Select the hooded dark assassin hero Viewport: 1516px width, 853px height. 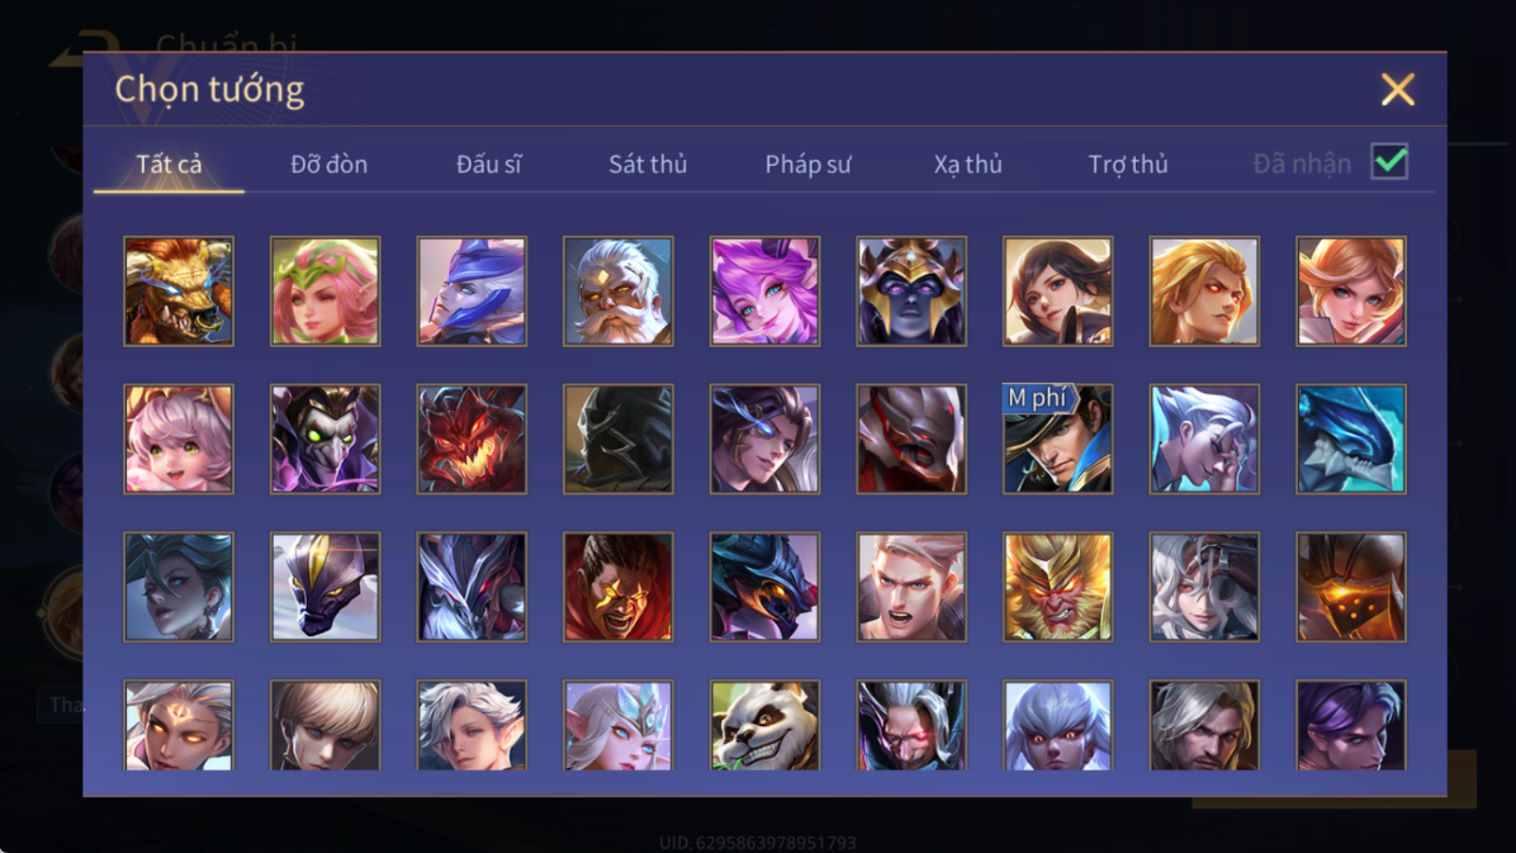618,439
